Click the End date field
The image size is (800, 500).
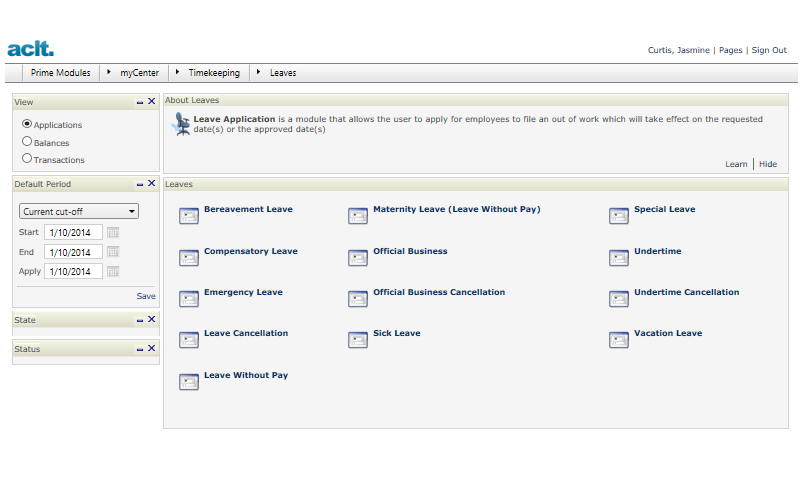[x=73, y=252]
